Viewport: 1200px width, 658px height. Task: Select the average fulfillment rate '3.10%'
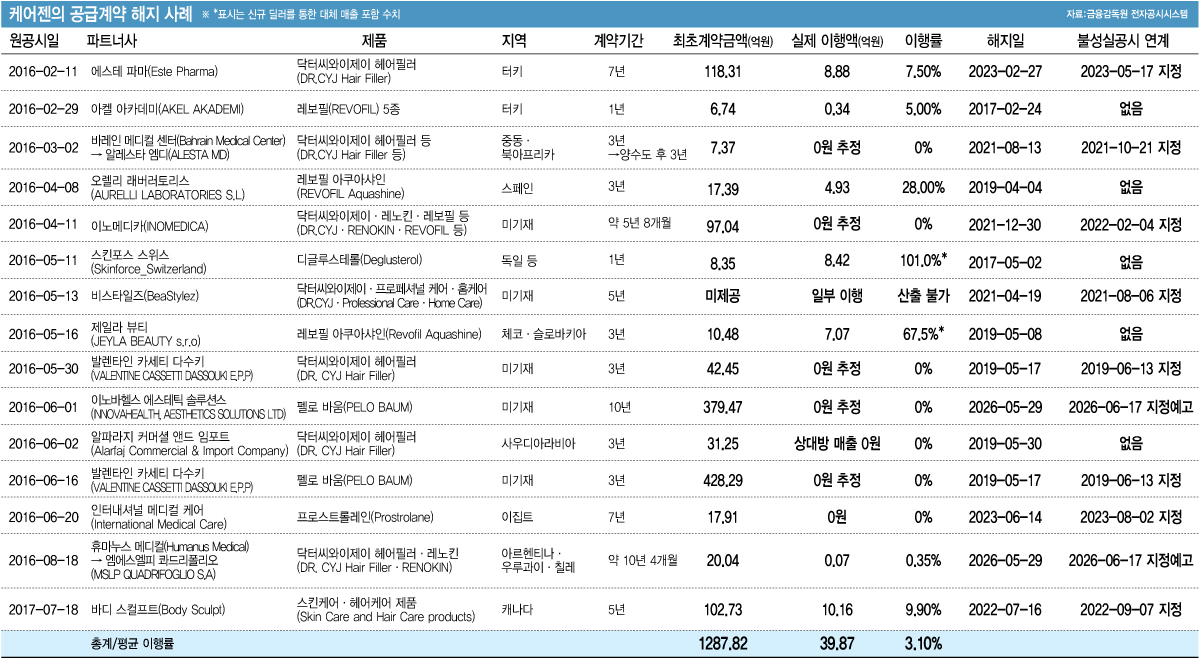pos(924,645)
